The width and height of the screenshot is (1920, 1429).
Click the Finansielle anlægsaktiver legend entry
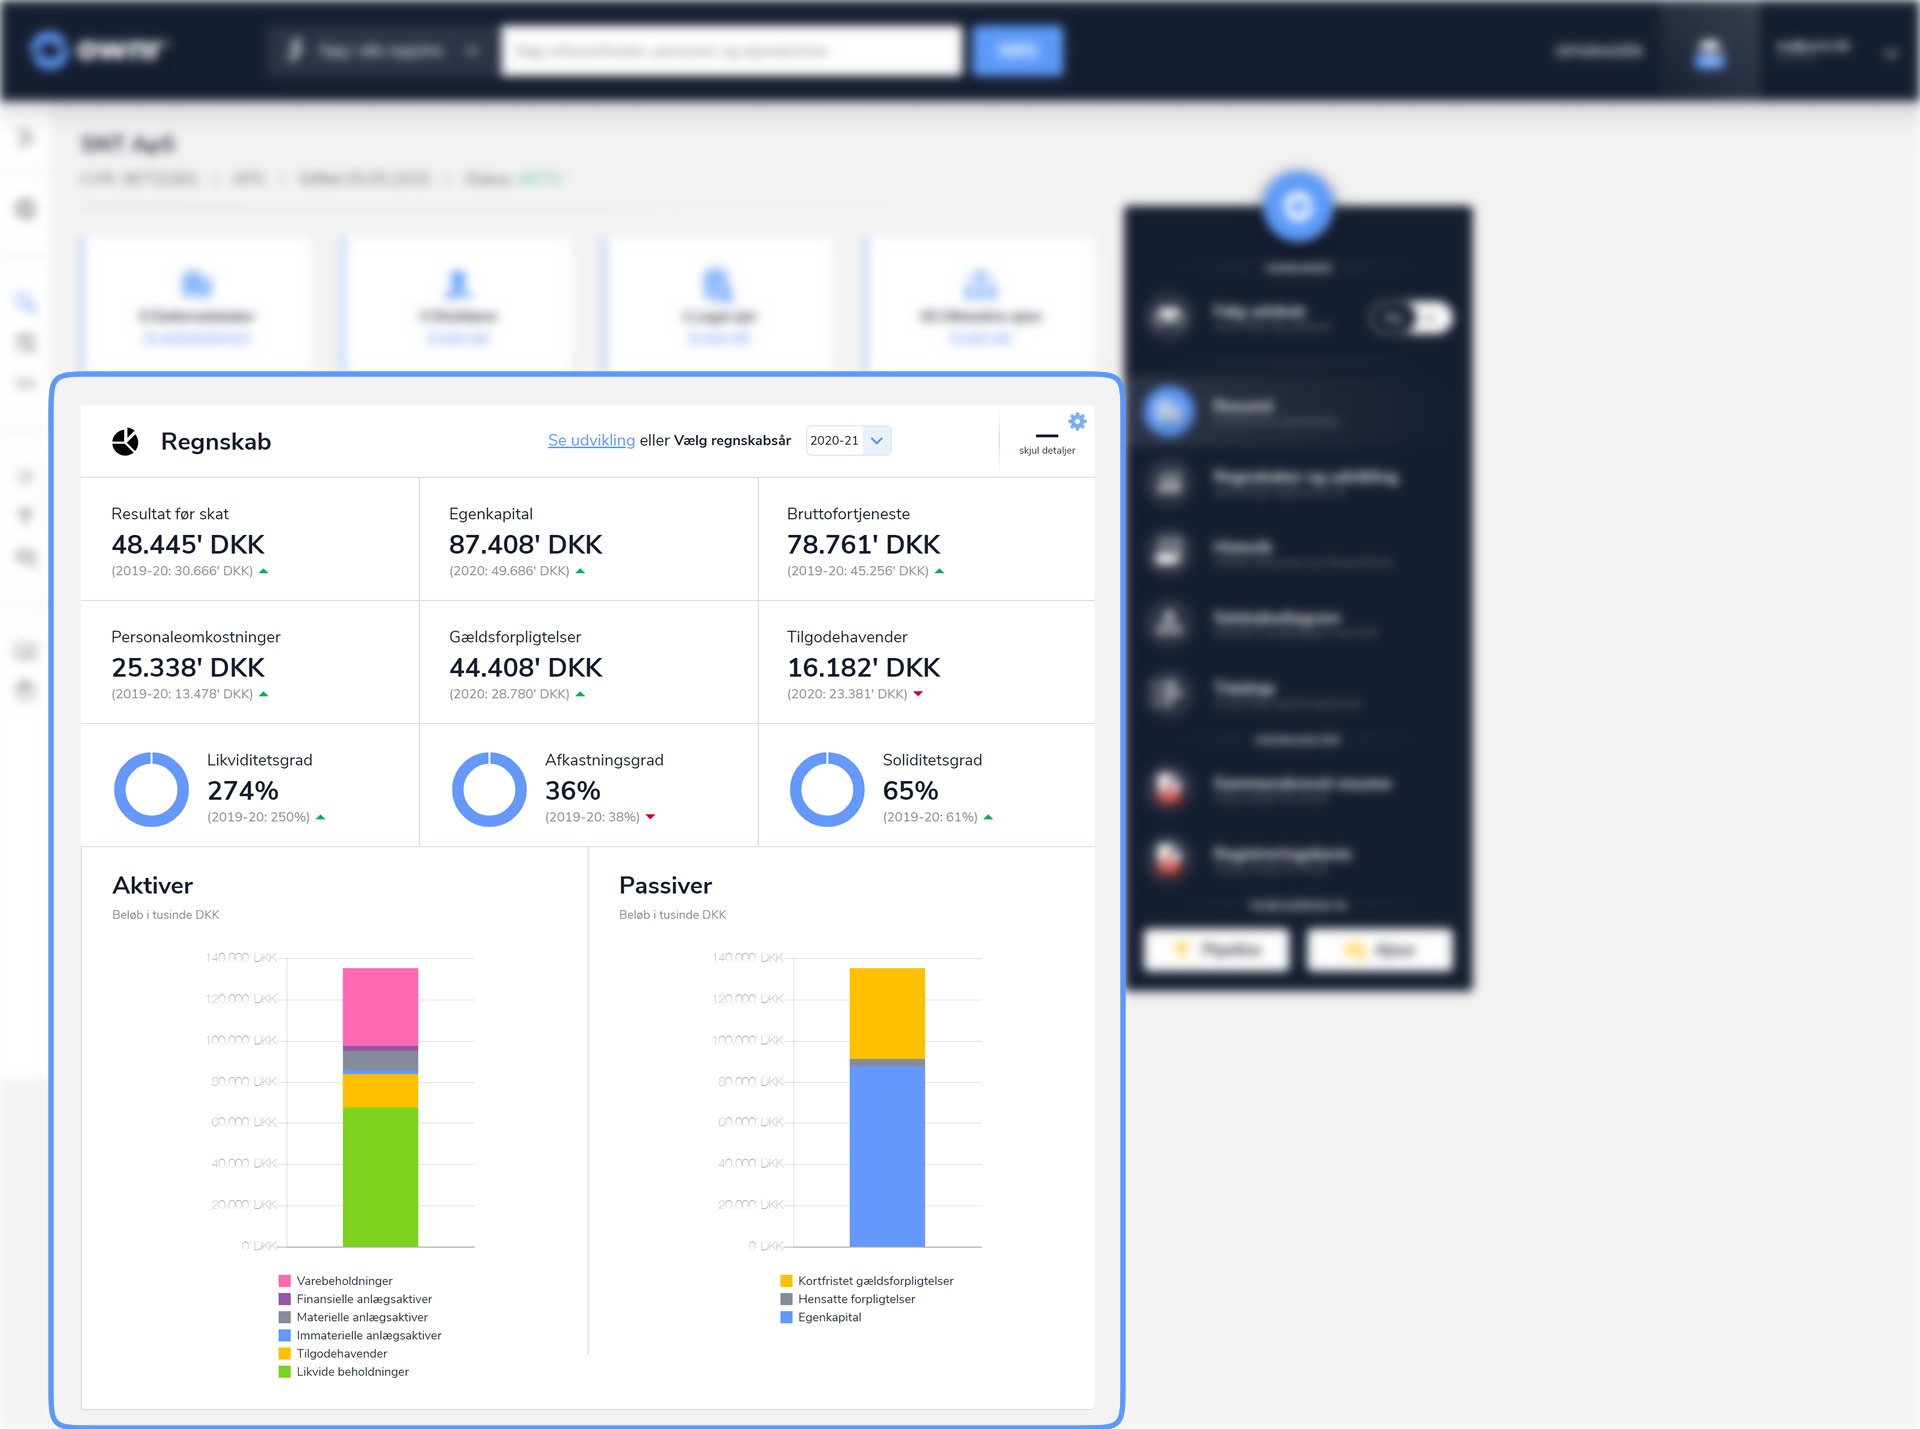point(355,1299)
